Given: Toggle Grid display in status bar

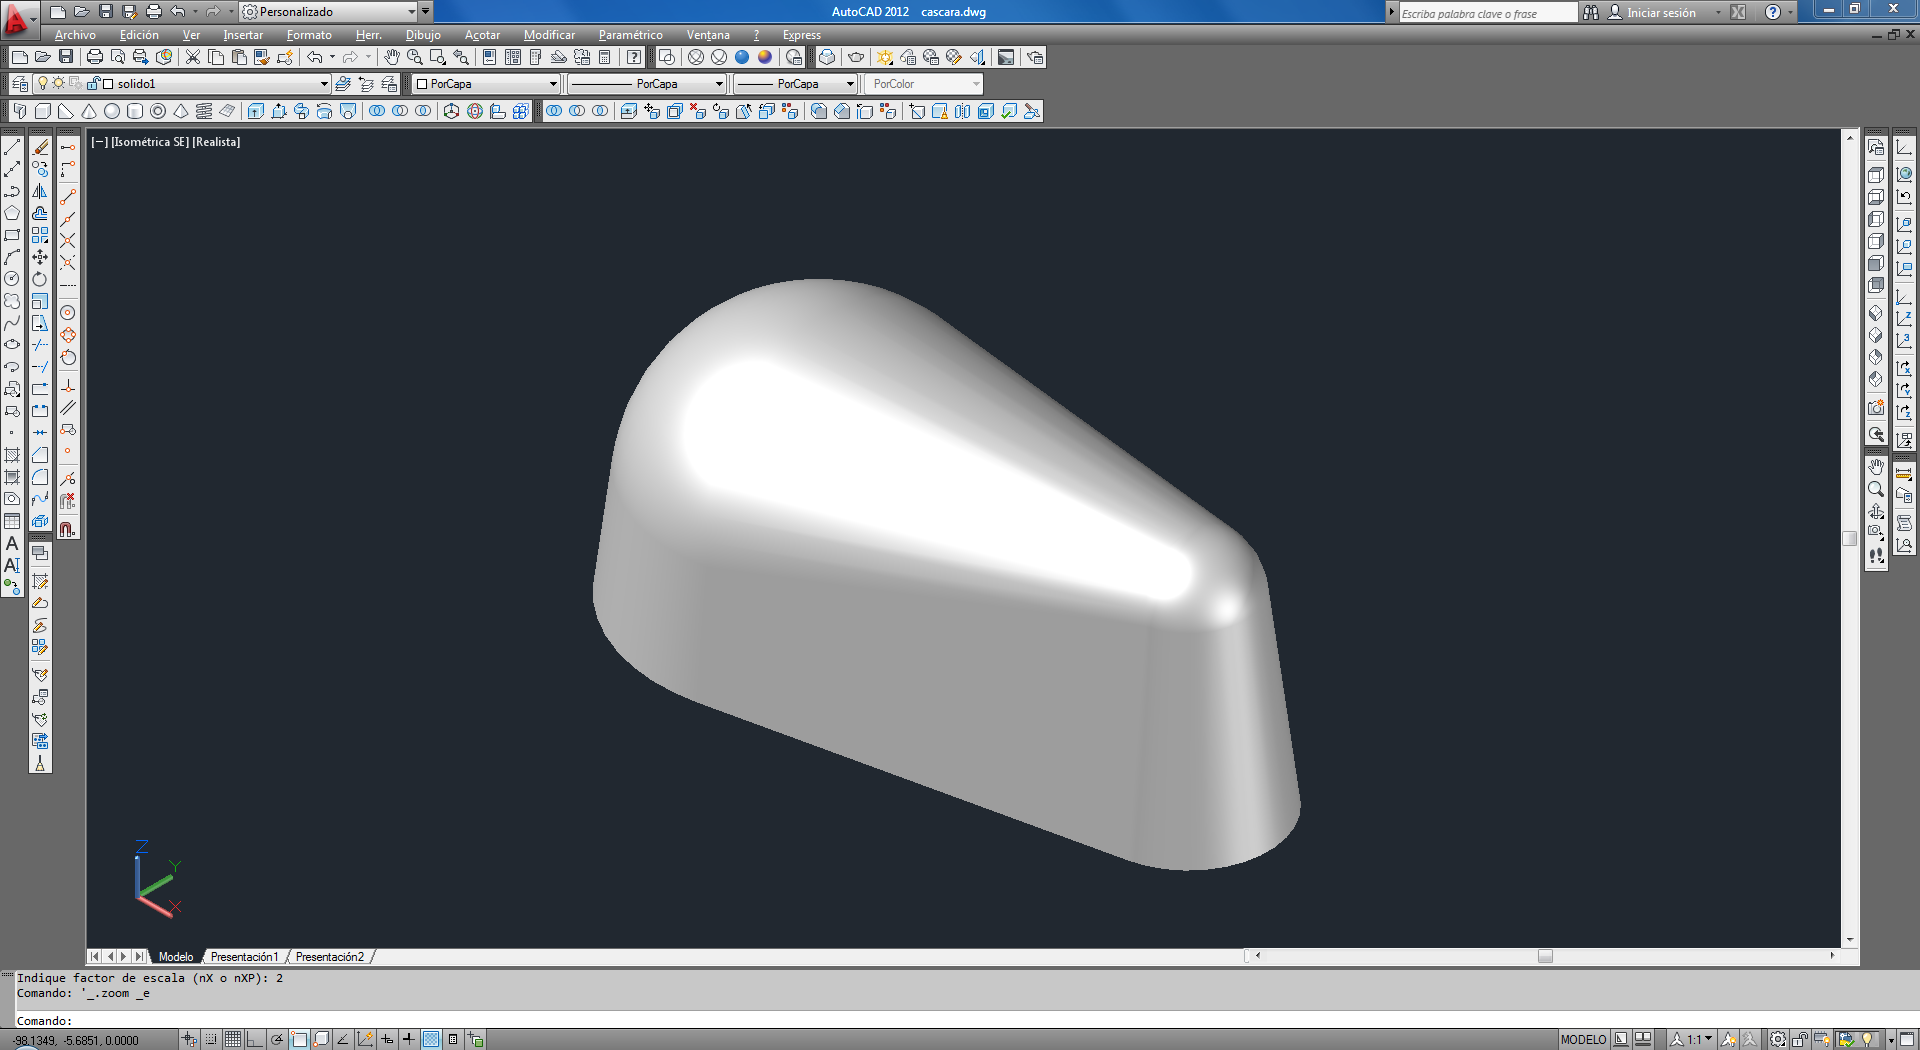Looking at the screenshot, I should pos(233,1039).
